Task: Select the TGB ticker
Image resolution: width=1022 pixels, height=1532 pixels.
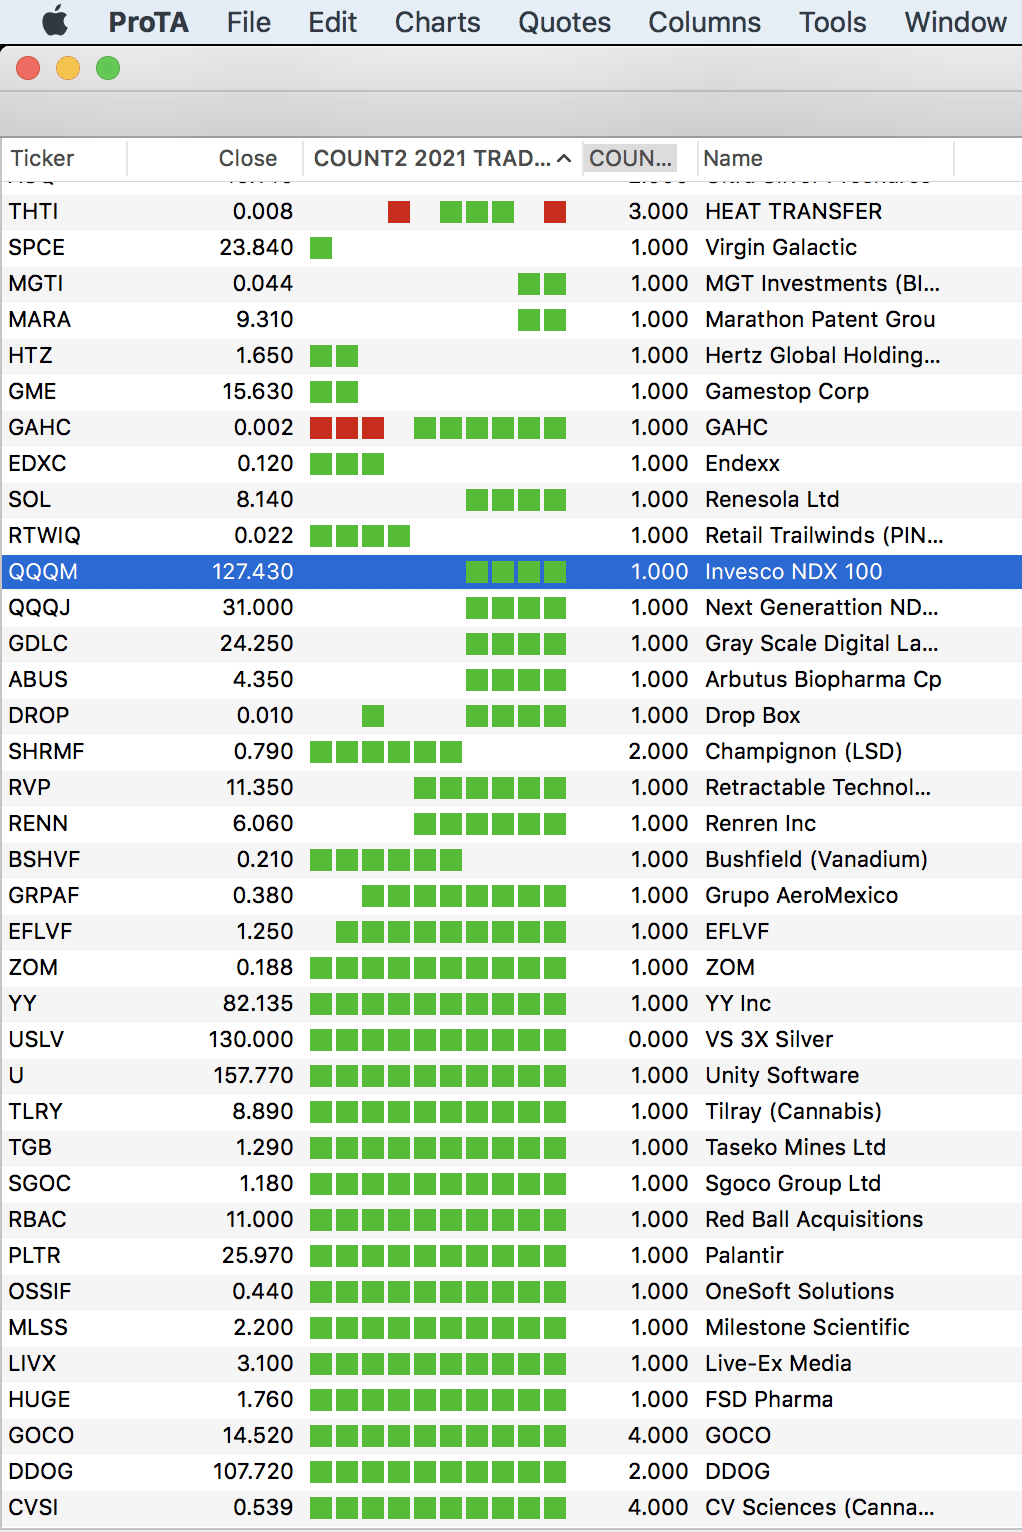Action: (30, 1148)
